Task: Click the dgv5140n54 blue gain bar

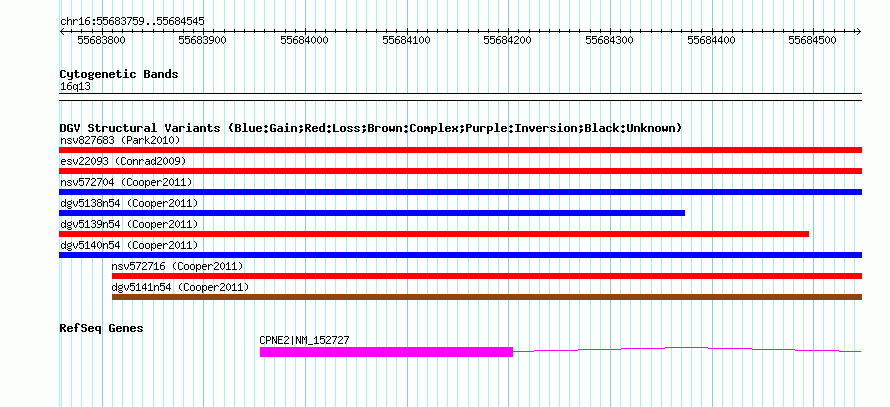Action: point(460,255)
